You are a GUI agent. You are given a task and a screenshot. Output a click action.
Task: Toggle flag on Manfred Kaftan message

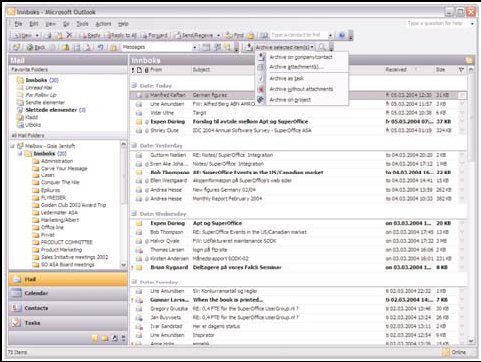462,95
